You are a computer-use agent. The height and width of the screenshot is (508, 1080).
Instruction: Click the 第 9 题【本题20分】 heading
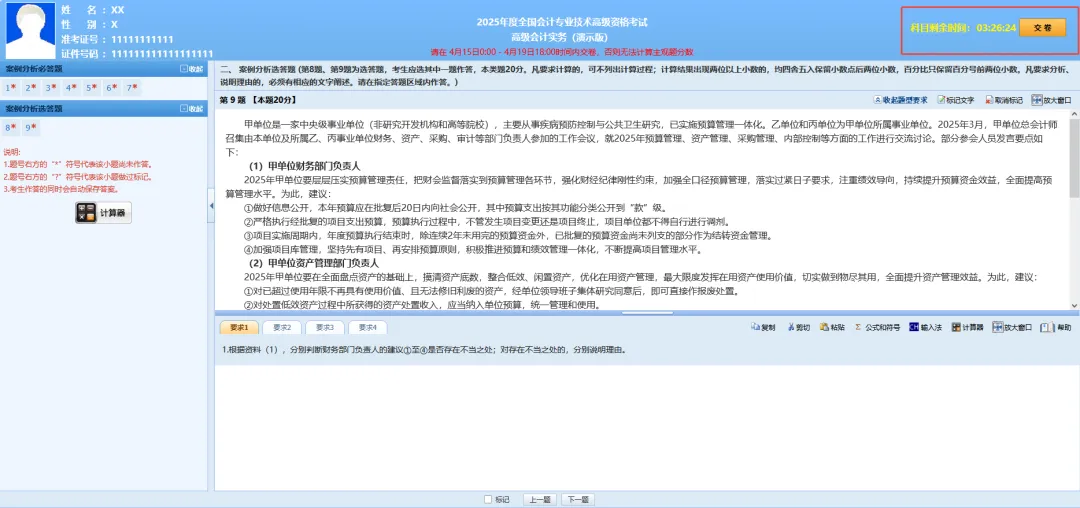pyautogui.click(x=258, y=100)
